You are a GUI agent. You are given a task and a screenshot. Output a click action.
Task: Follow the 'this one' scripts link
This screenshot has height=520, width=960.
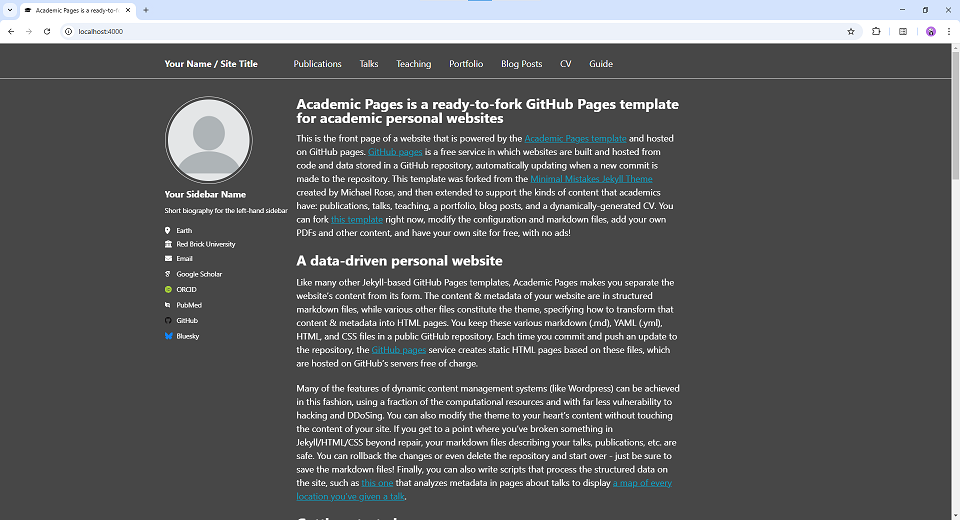pos(377,483)
